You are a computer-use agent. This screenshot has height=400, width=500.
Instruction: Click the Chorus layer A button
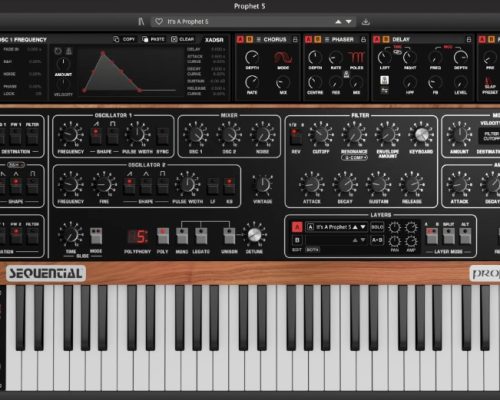coord(240,39)
